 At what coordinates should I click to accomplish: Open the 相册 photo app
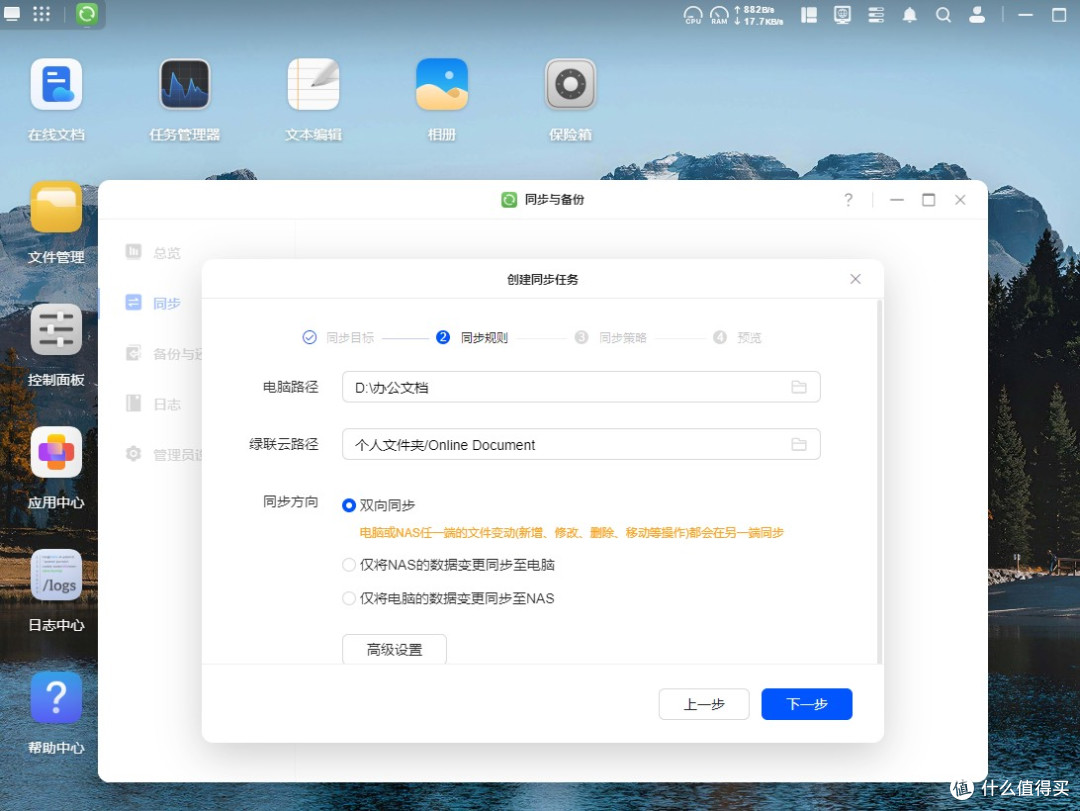pyautogui.click(x=442, y=85)
